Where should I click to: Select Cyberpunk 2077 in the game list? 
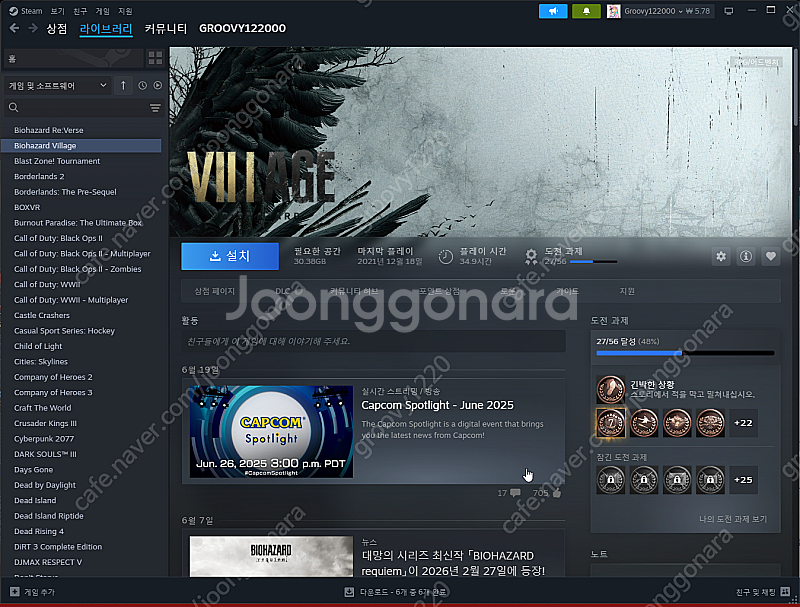[x=46, y=439]
